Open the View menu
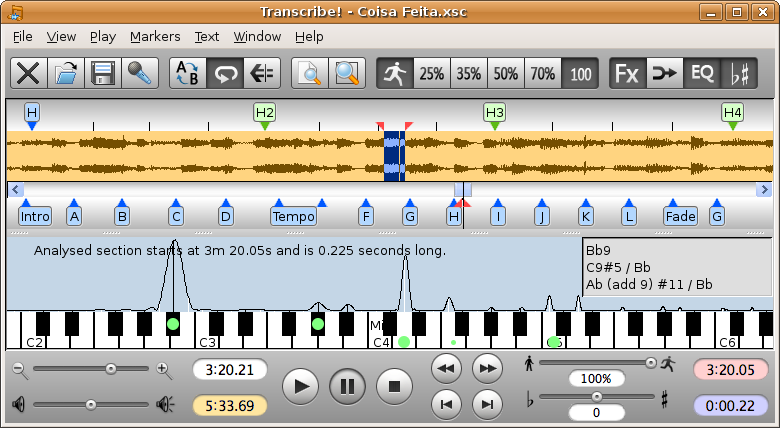Image resolution: width=780 pixels, height=428 pixels. [x=61, y=37]
